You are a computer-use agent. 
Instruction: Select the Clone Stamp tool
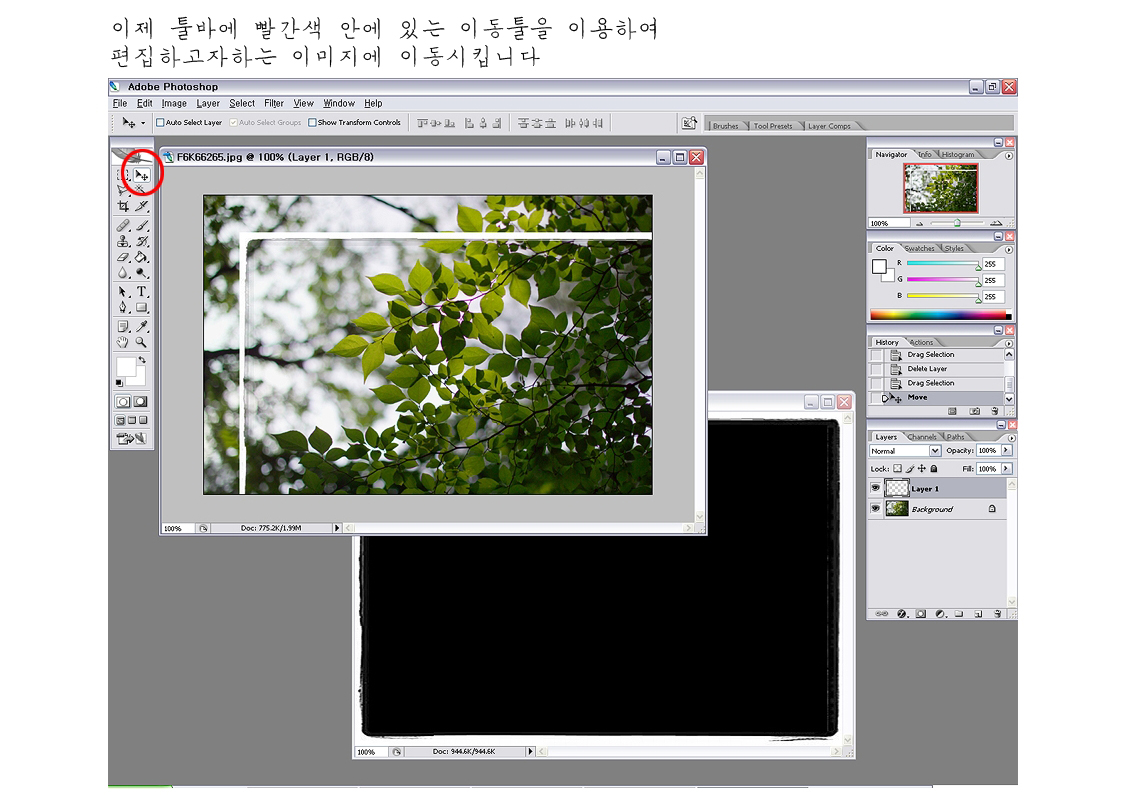(x=123, y=241)
